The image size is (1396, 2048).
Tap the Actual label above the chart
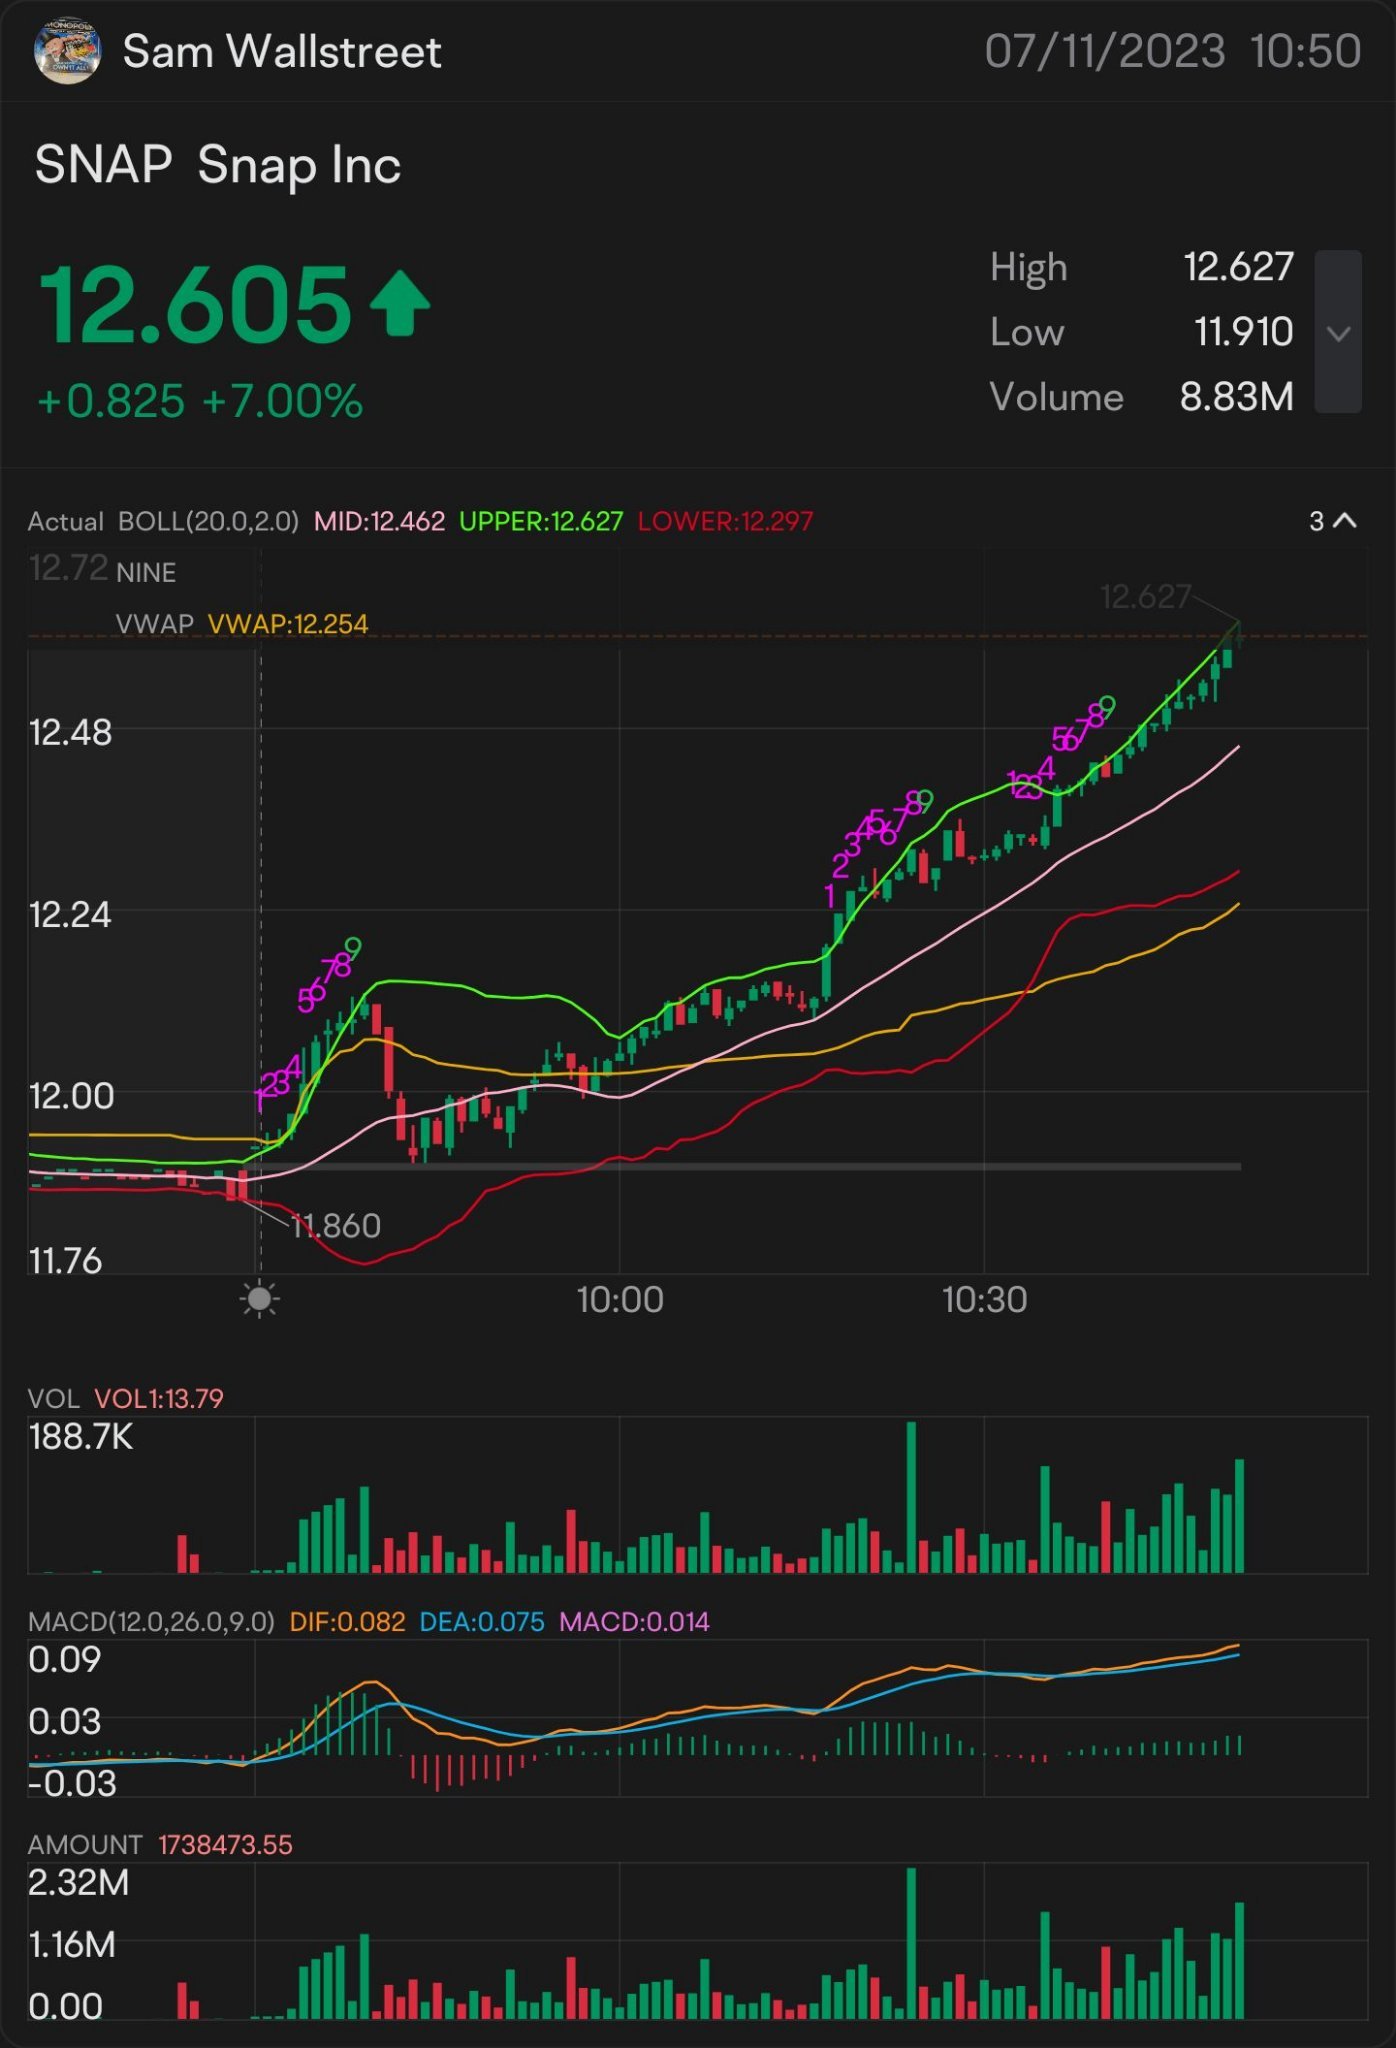tap(66, 521)
